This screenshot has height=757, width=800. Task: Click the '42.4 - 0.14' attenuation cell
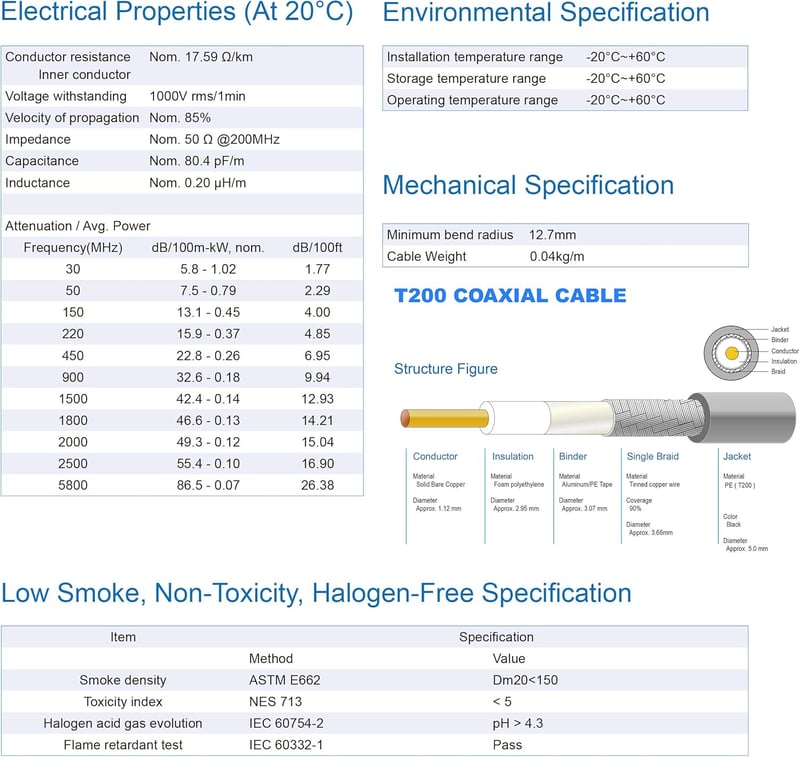click(208, 399)
